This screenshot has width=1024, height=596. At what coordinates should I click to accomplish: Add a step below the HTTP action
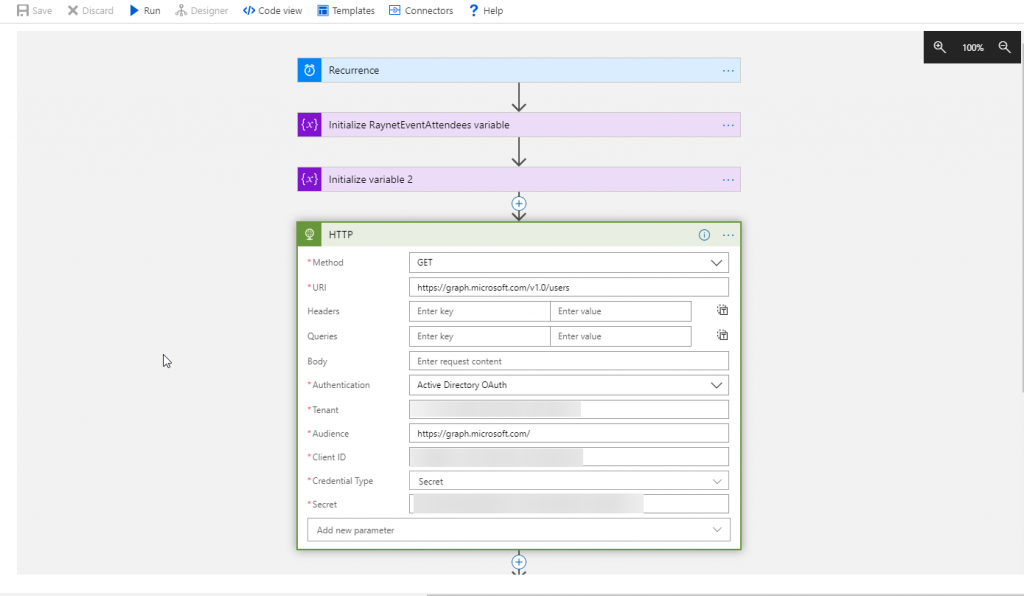tap(519, 562)
